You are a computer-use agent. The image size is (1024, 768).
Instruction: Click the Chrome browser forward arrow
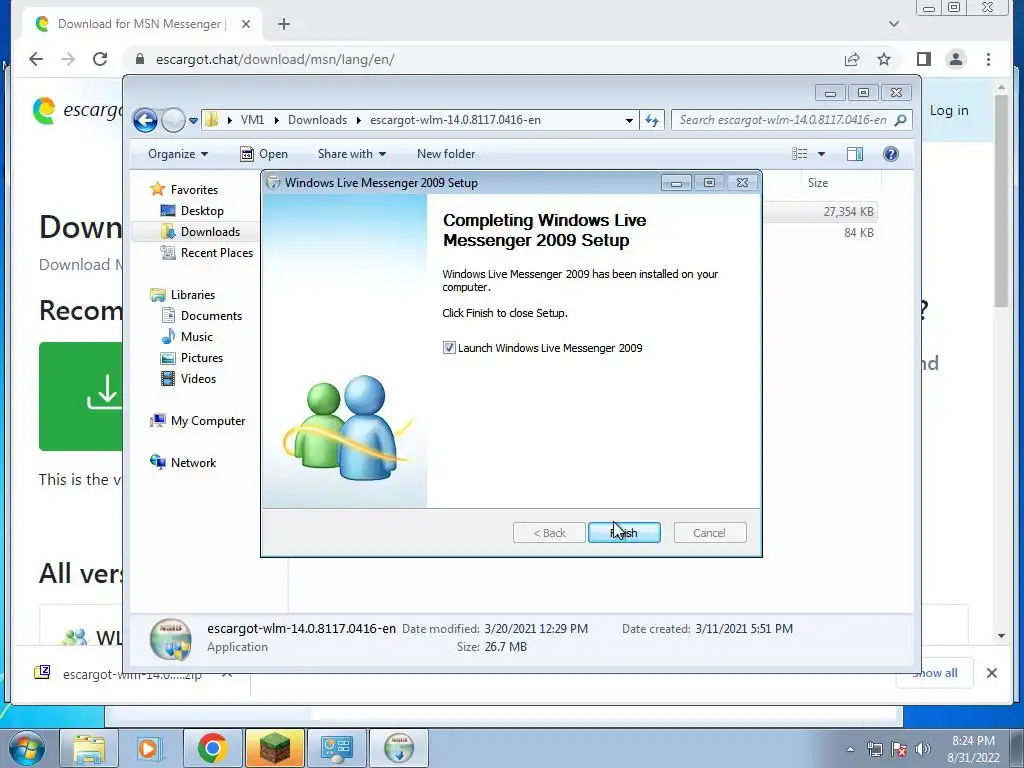pos(68,59)
